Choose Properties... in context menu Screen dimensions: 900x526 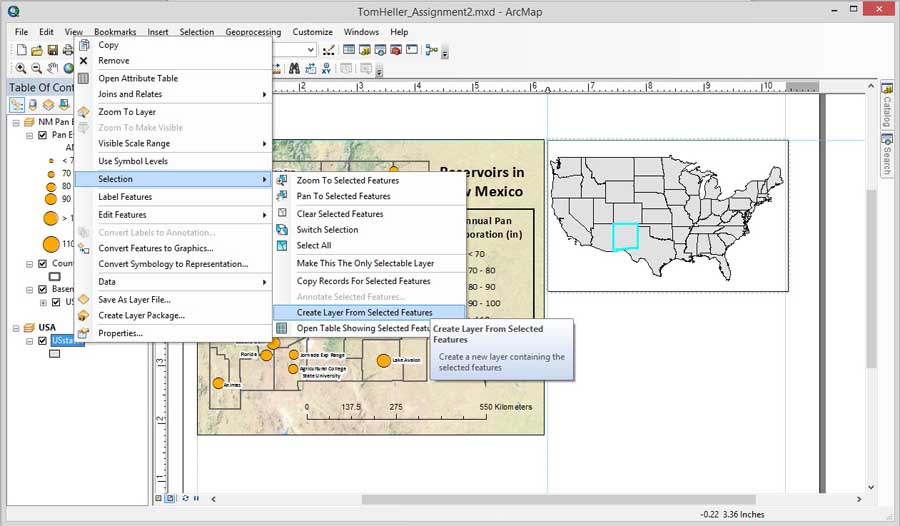coord(173,333)
